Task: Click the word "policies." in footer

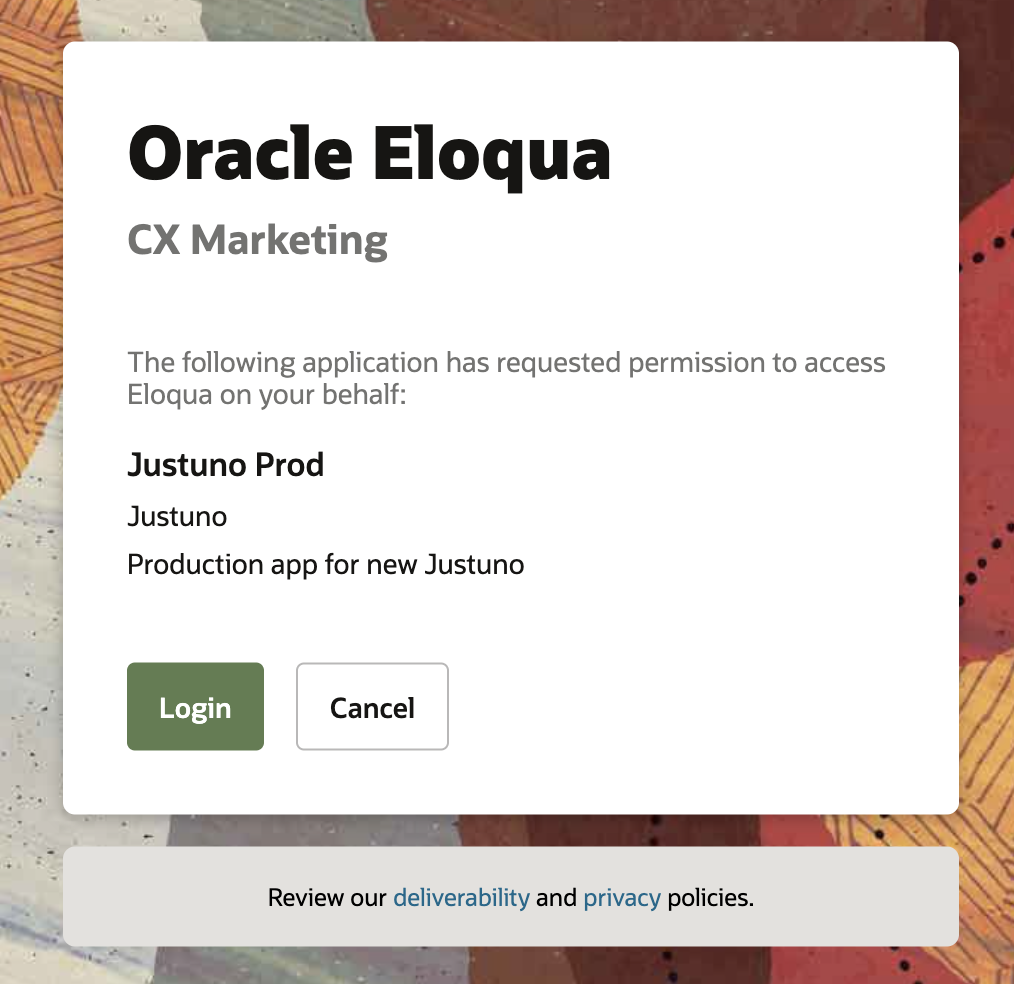Action: click(x=710, y=897)
